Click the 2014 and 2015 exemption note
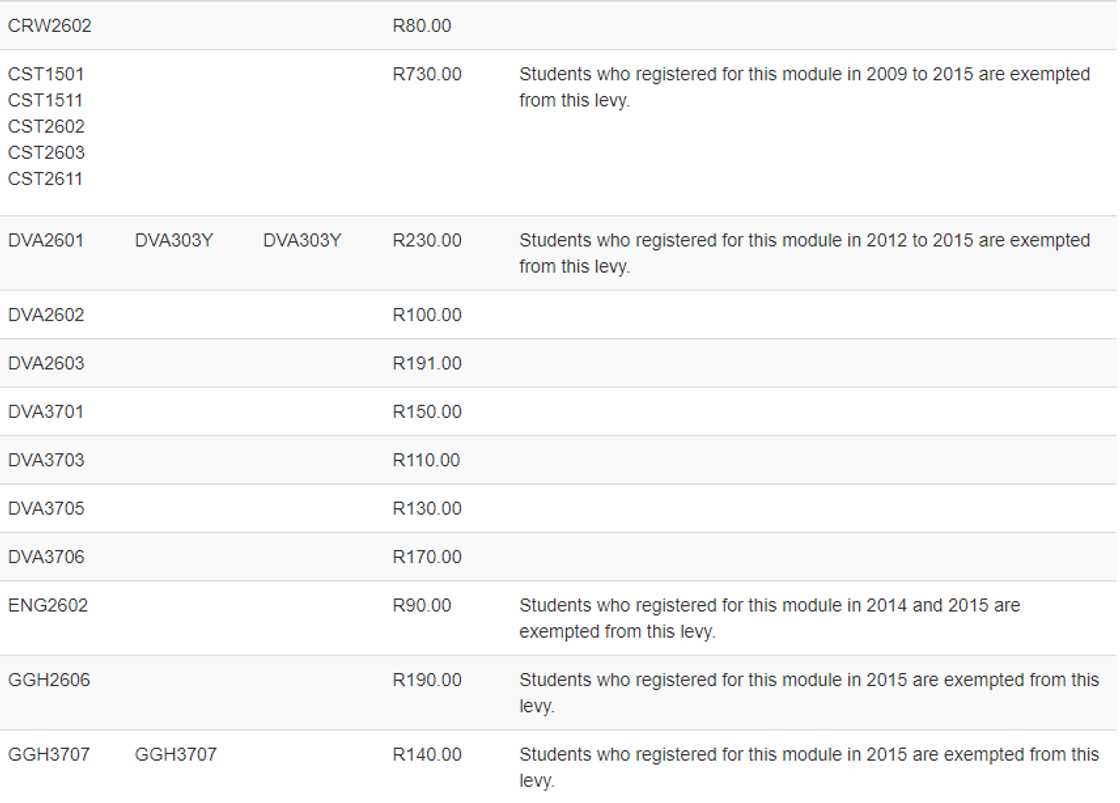Viewport: 1120px width, 803px height. [769, 618]
